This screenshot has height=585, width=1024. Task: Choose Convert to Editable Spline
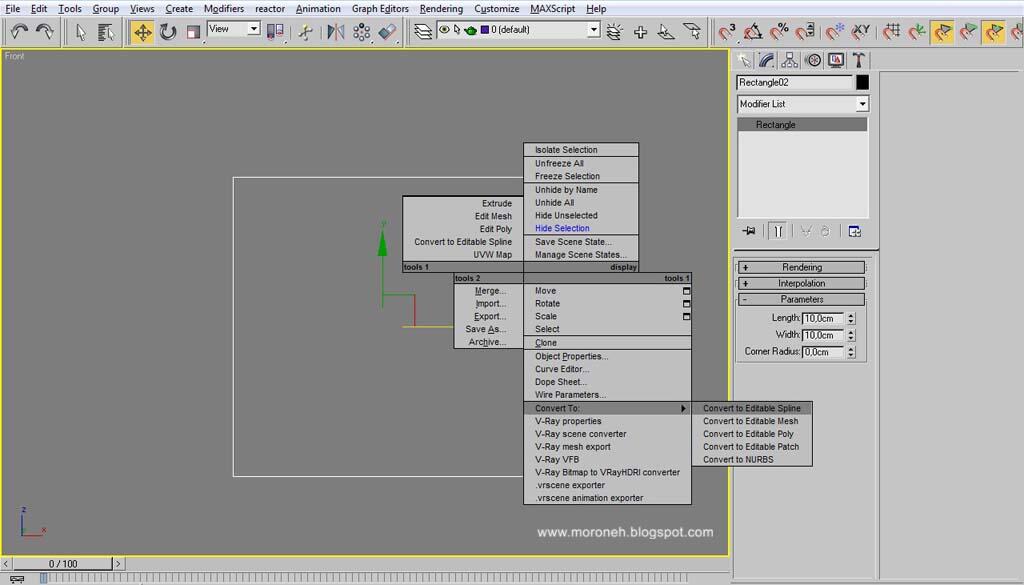pos(751,408)
